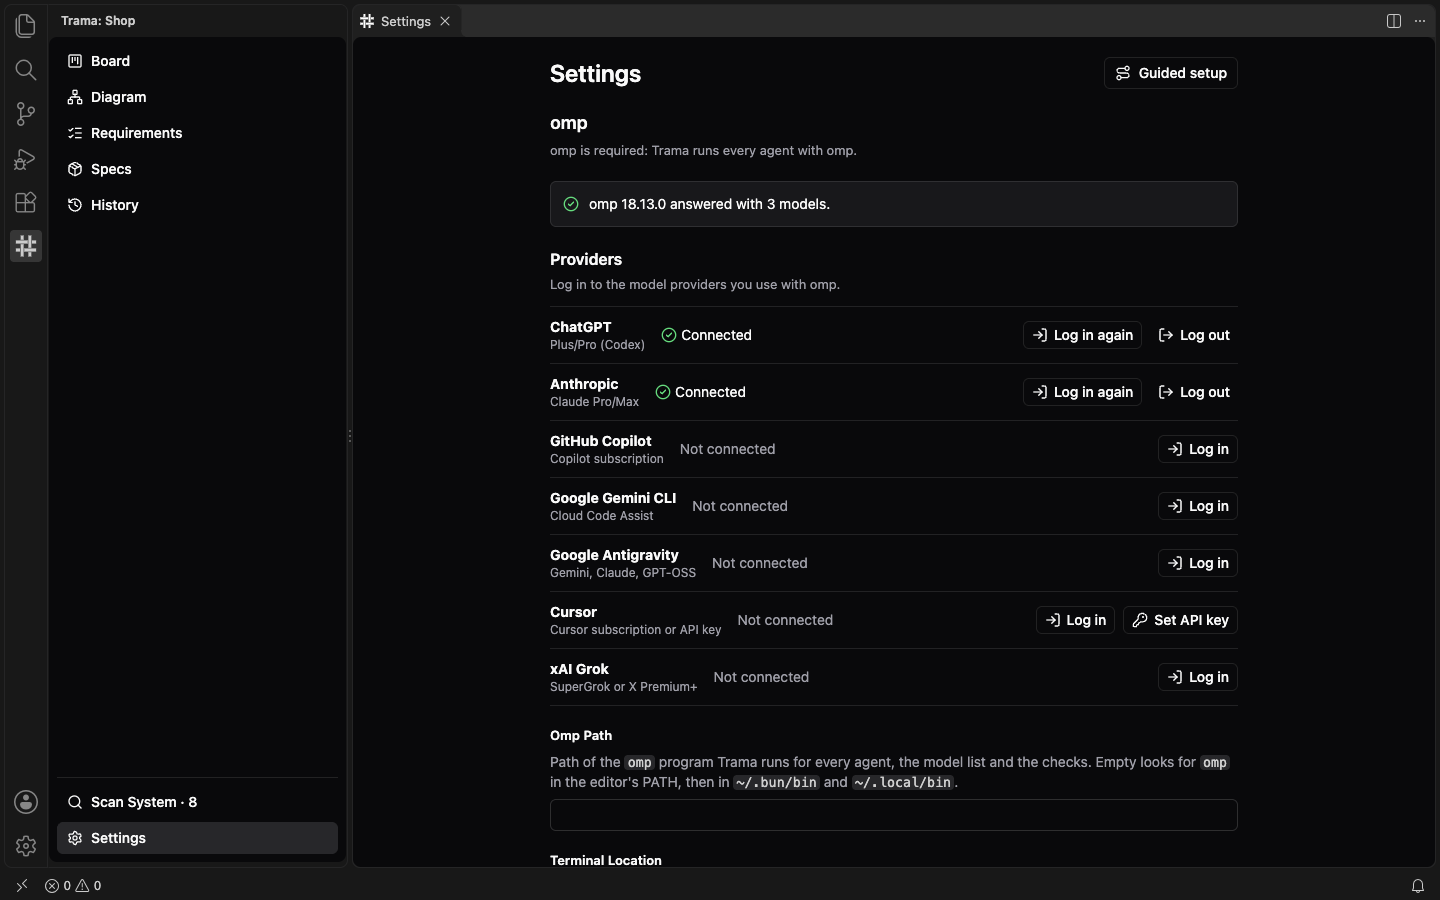Viewport: 1440px width, 900px height.
Task: Log in to xAI Grok
Action: (x=1198, y=677)
